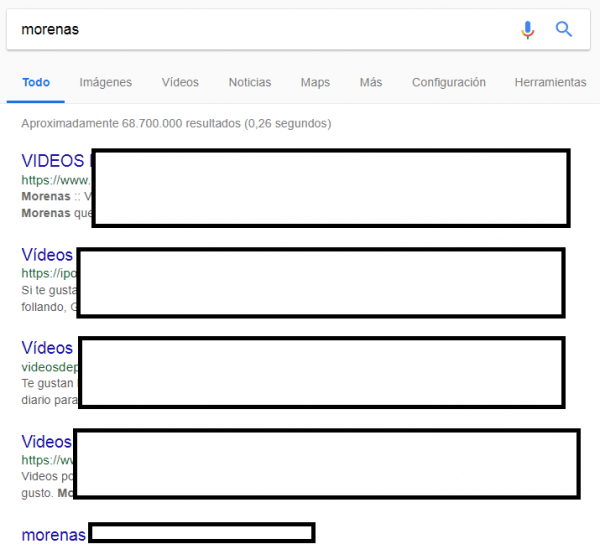Click the blue magnifier search icon
This screenshot has height=544, width=600.
pos(564,29)
